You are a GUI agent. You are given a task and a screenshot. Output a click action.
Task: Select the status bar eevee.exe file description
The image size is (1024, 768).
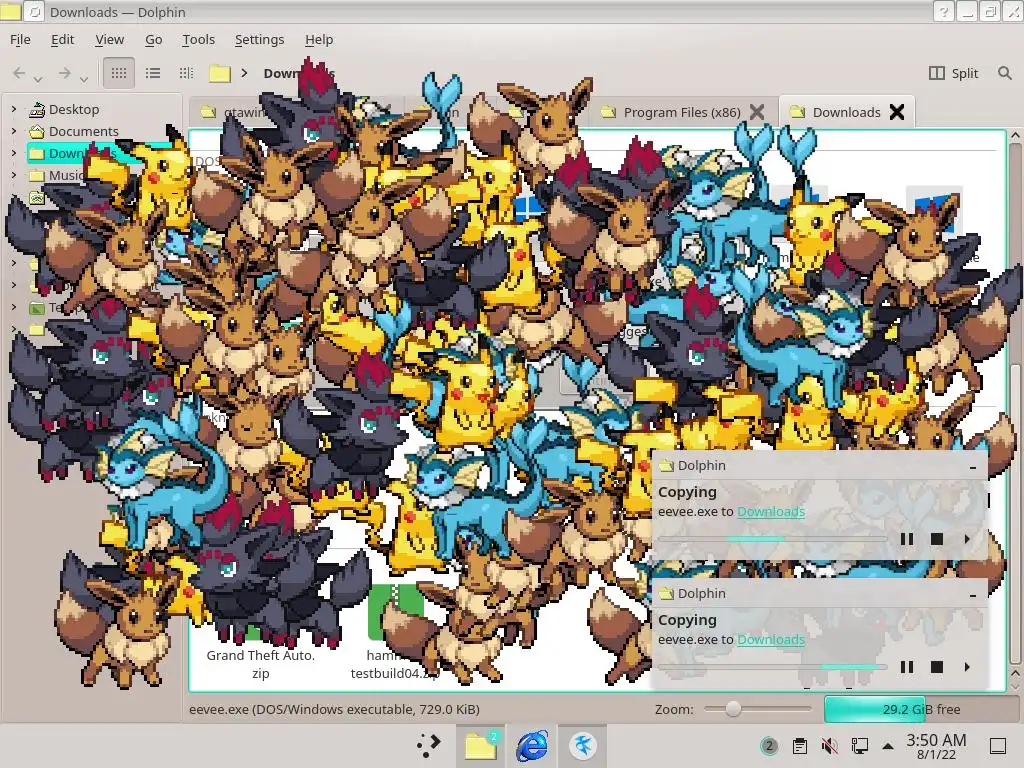coord(334,709)
